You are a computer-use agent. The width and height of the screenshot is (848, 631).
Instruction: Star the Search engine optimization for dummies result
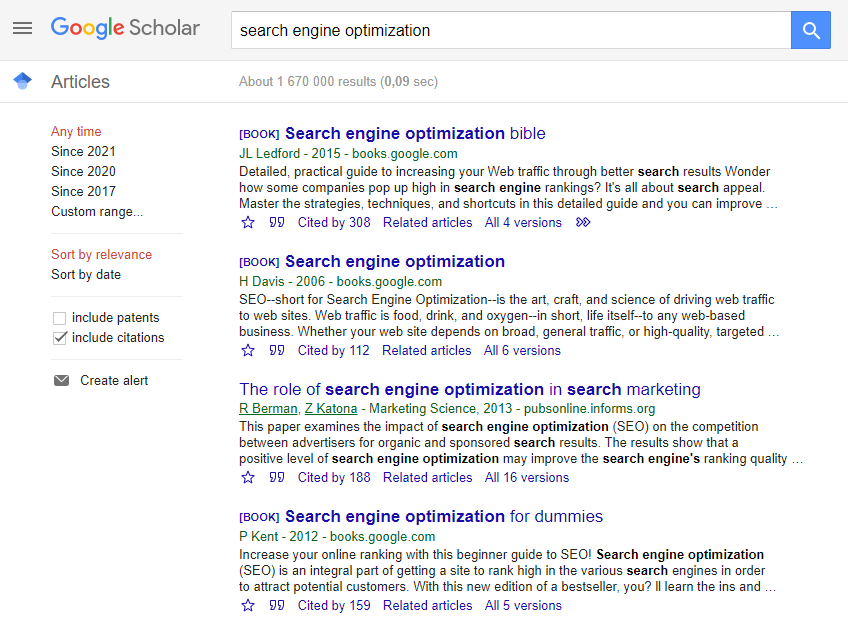[249, 606]
